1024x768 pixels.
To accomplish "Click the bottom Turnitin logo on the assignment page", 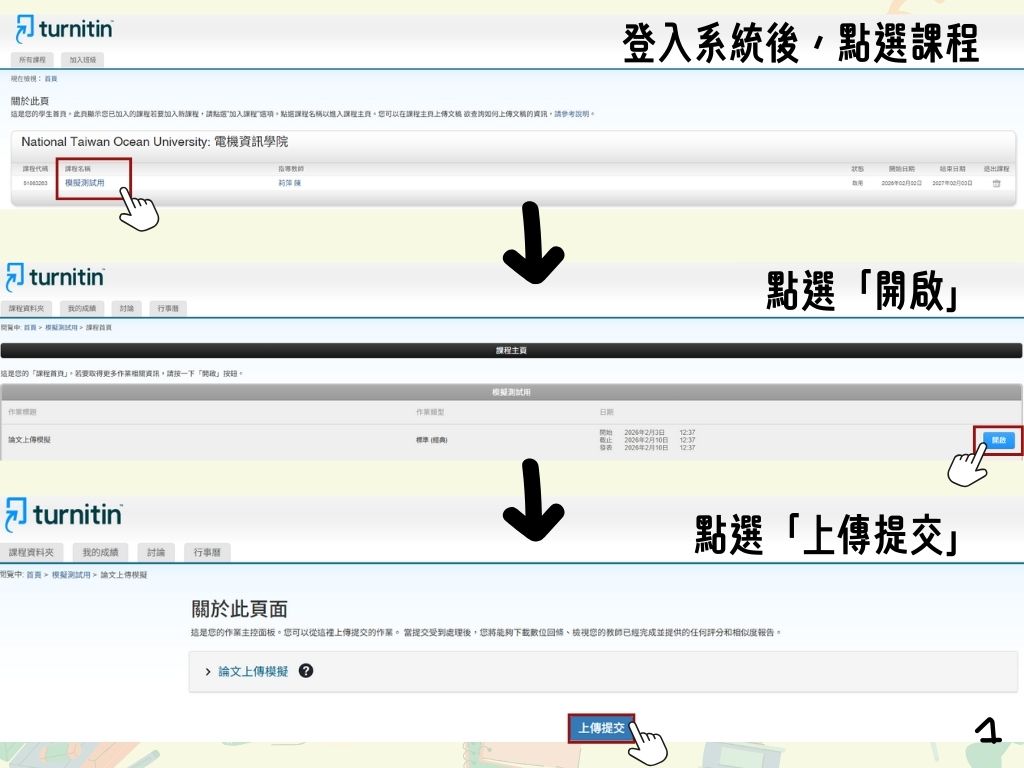I will (x=63, y=513).
